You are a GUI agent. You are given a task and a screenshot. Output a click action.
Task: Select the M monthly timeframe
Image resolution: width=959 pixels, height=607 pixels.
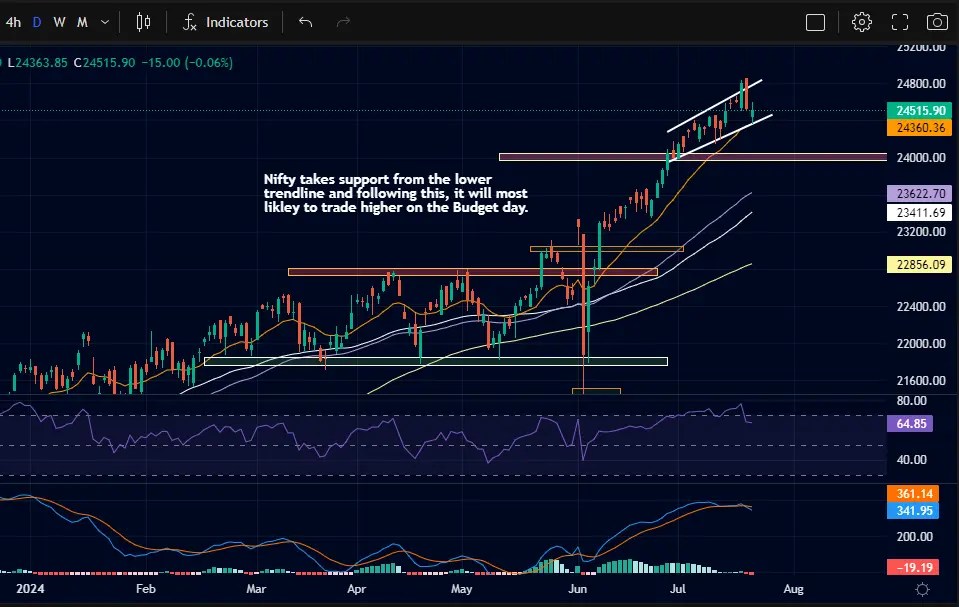83,23
